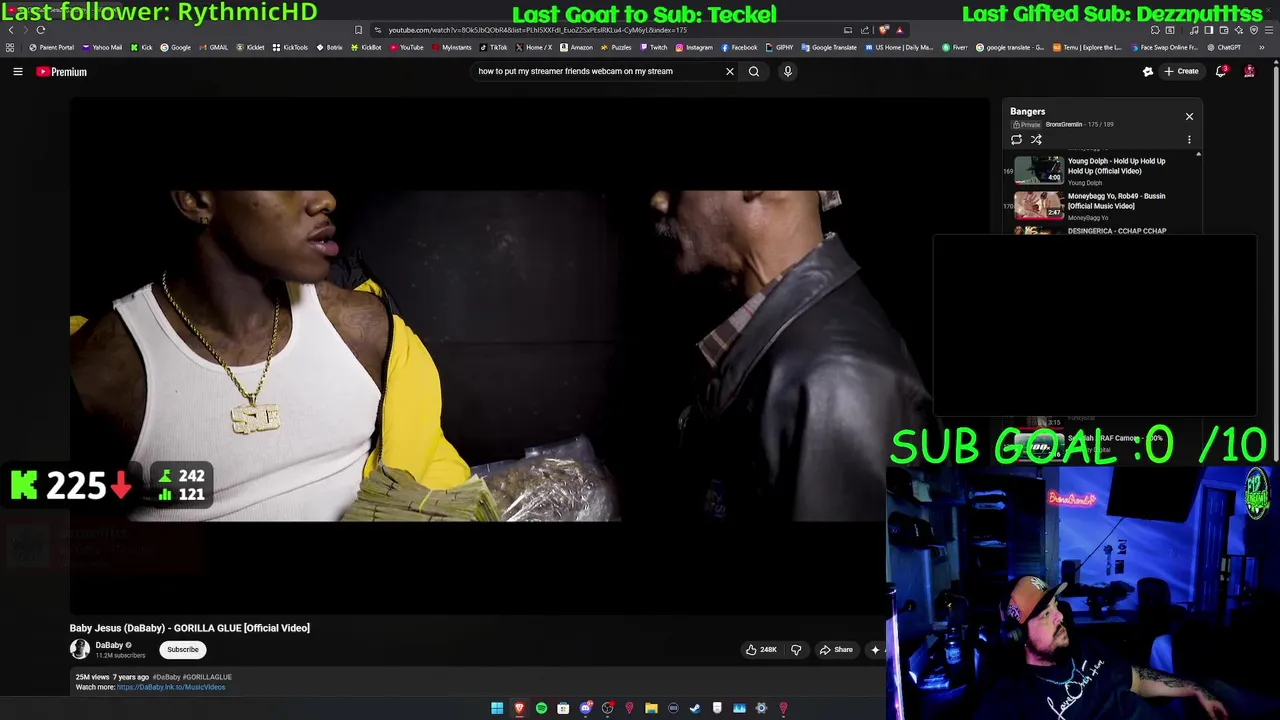Viewport: 1280px width, 720px height.
Task: Reload the page with refresh icon
Action: 41,30
